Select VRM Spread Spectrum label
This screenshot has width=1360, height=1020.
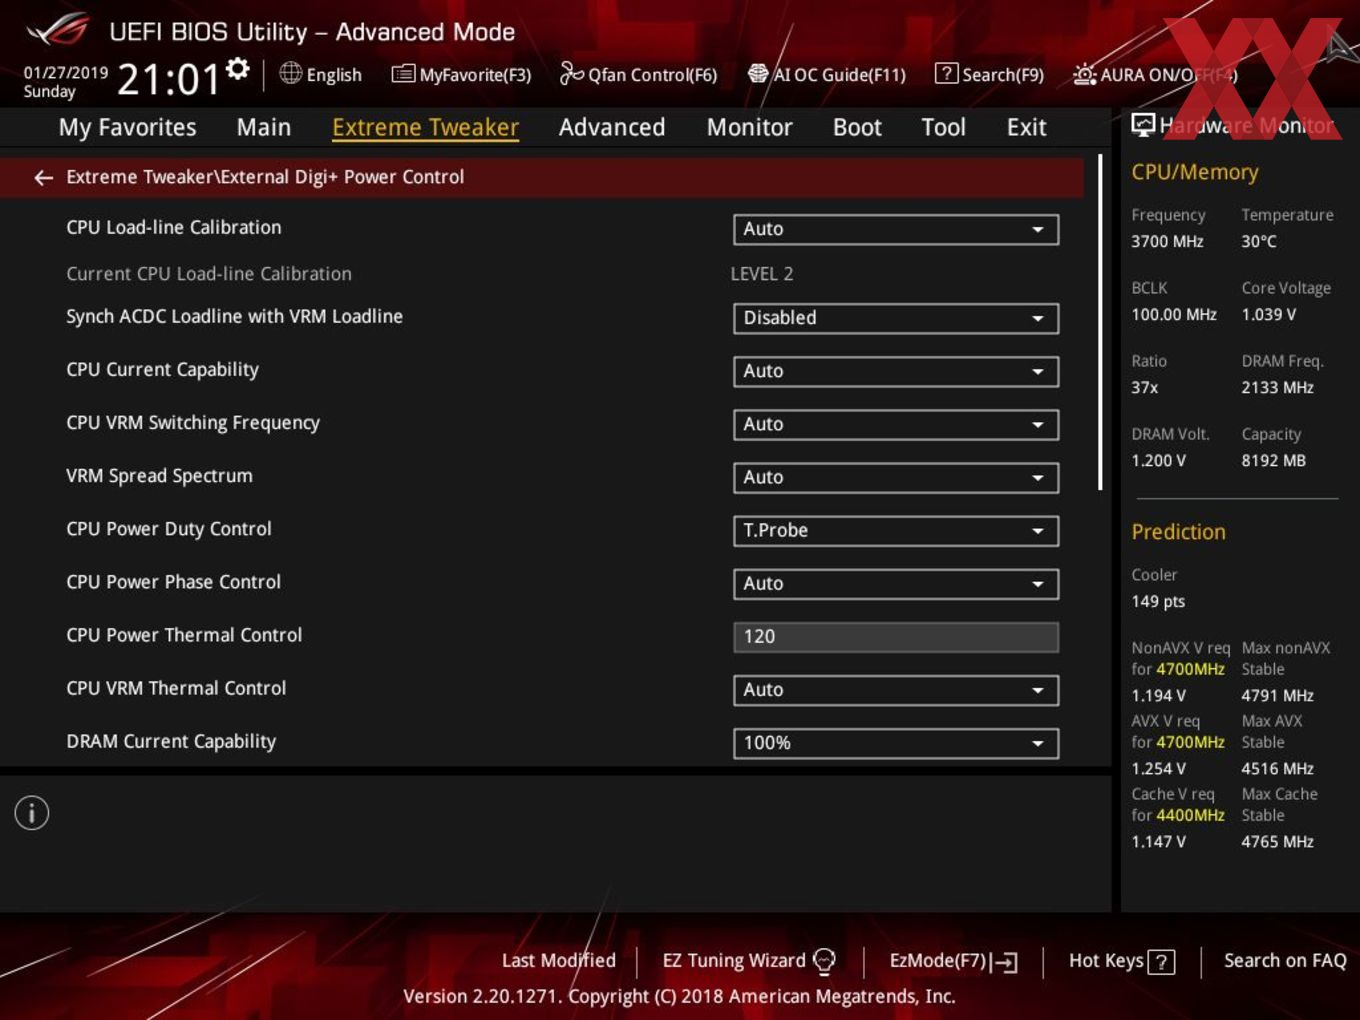(x=159, y=476)
